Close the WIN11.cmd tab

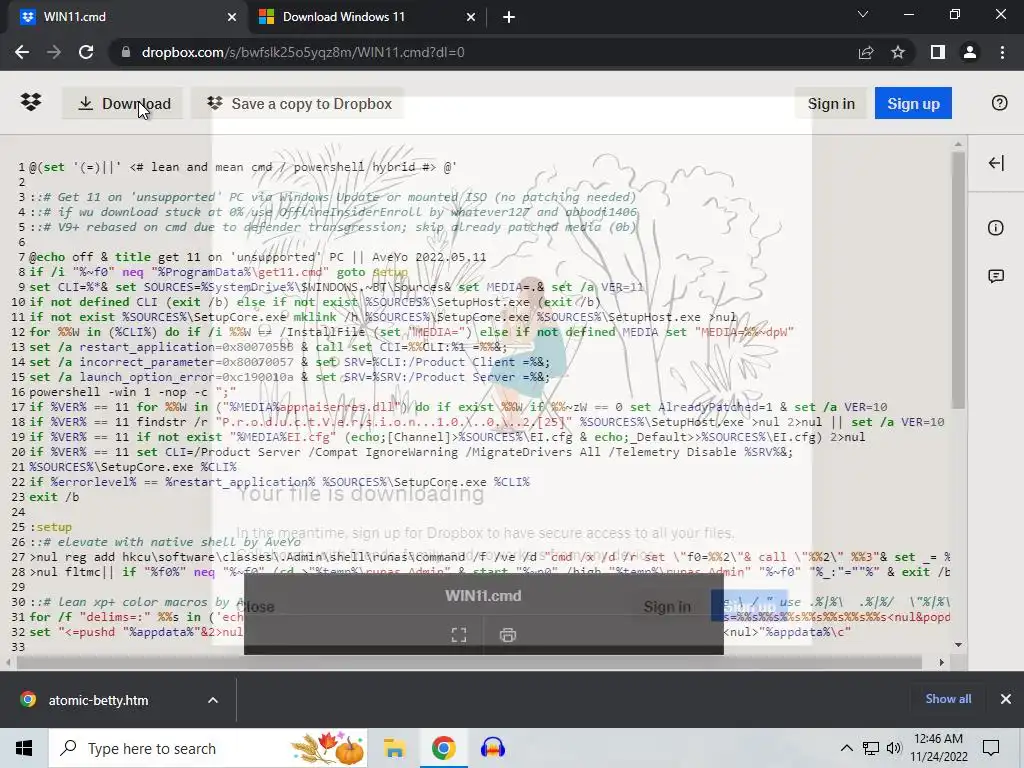[232, 17]
